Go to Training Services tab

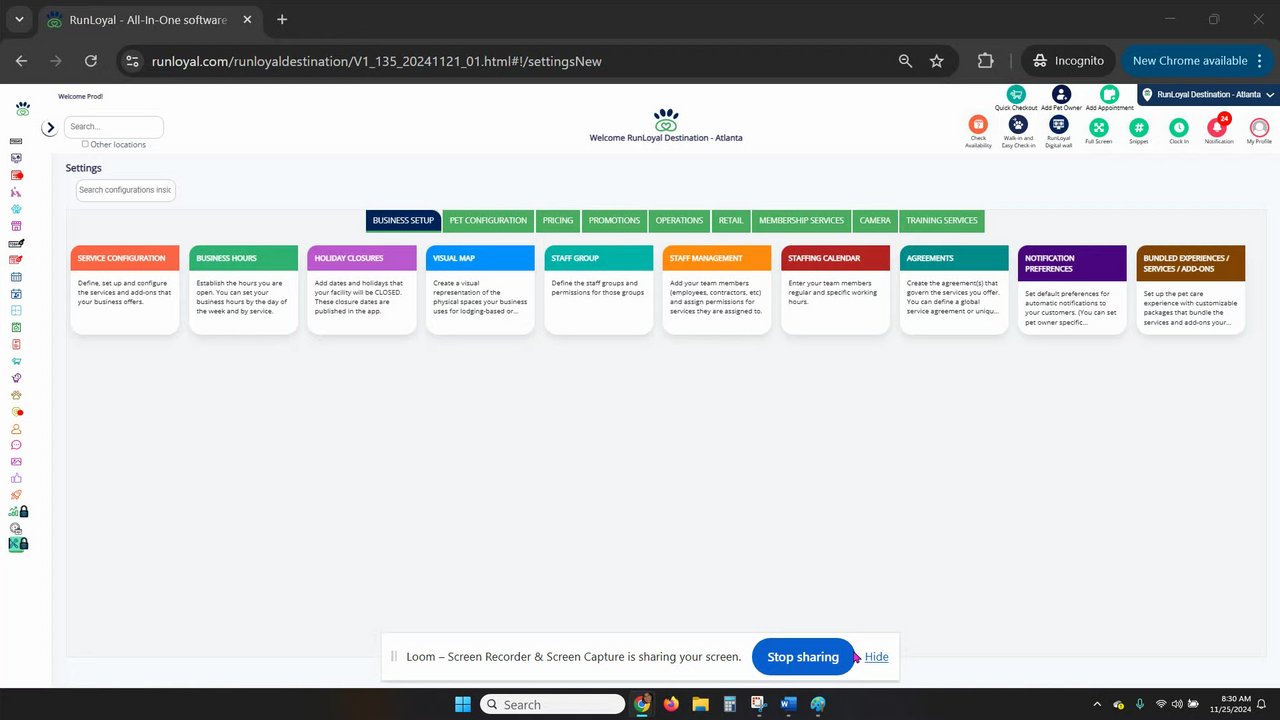coord(942,220)
